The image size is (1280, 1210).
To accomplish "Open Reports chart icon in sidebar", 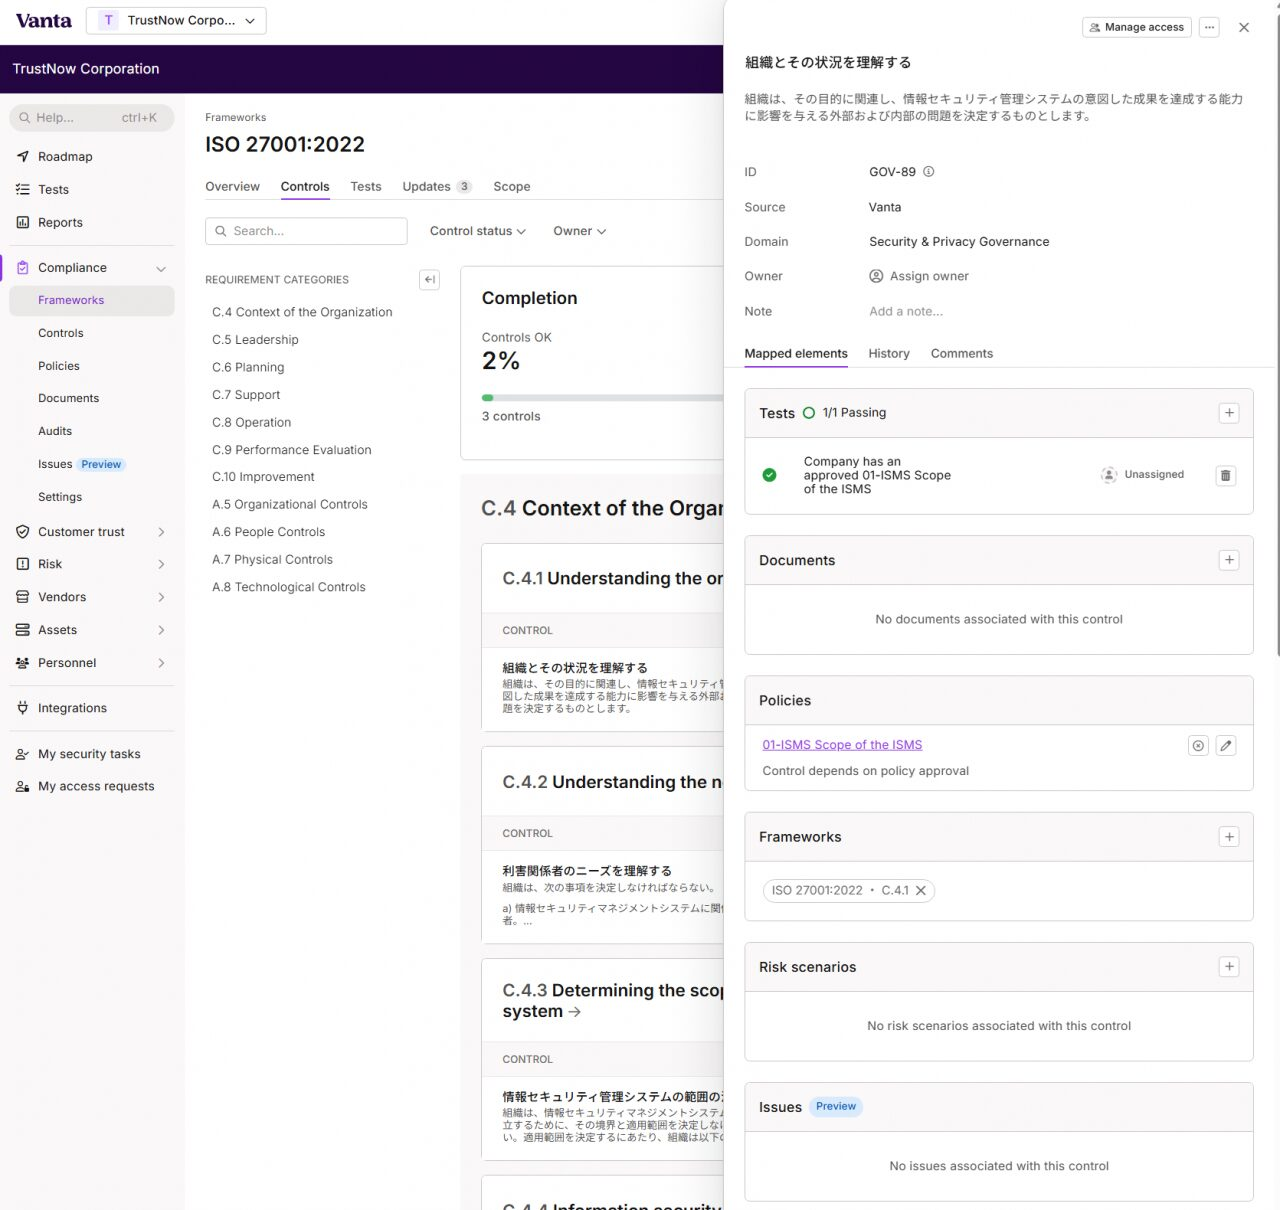I will (x=23, y=223).
